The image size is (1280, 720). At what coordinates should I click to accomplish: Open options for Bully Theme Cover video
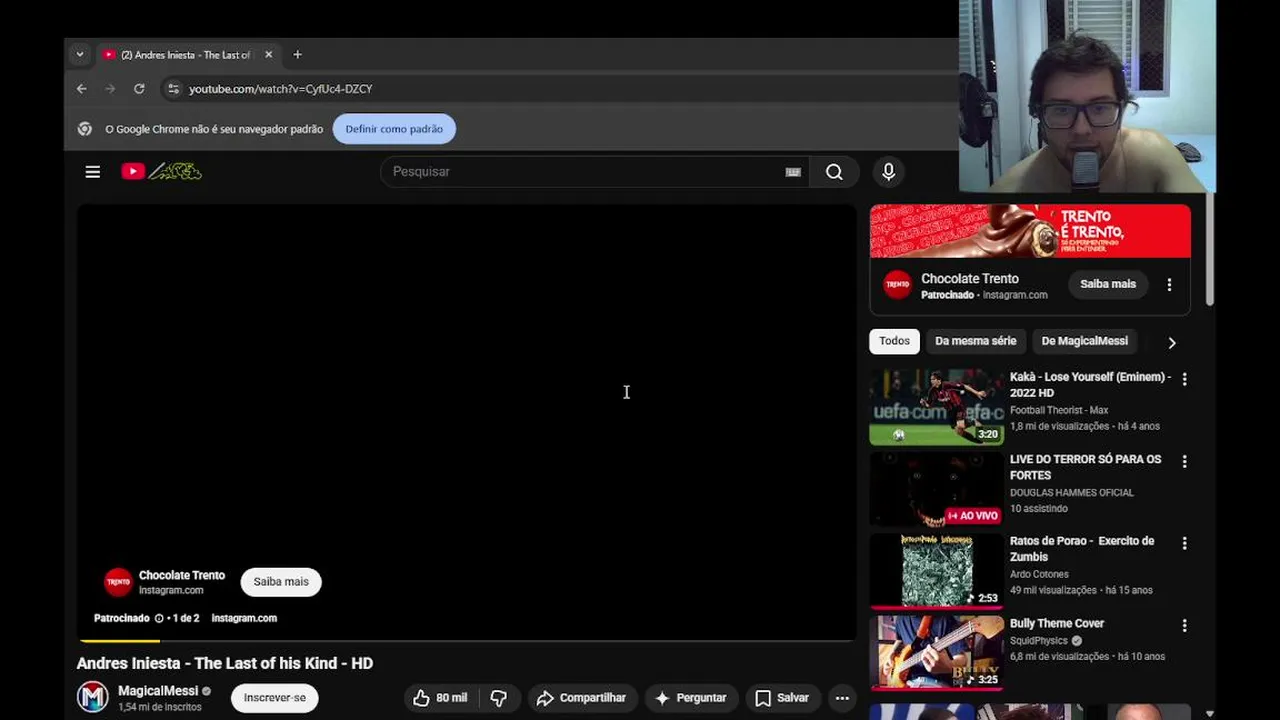1184,626
